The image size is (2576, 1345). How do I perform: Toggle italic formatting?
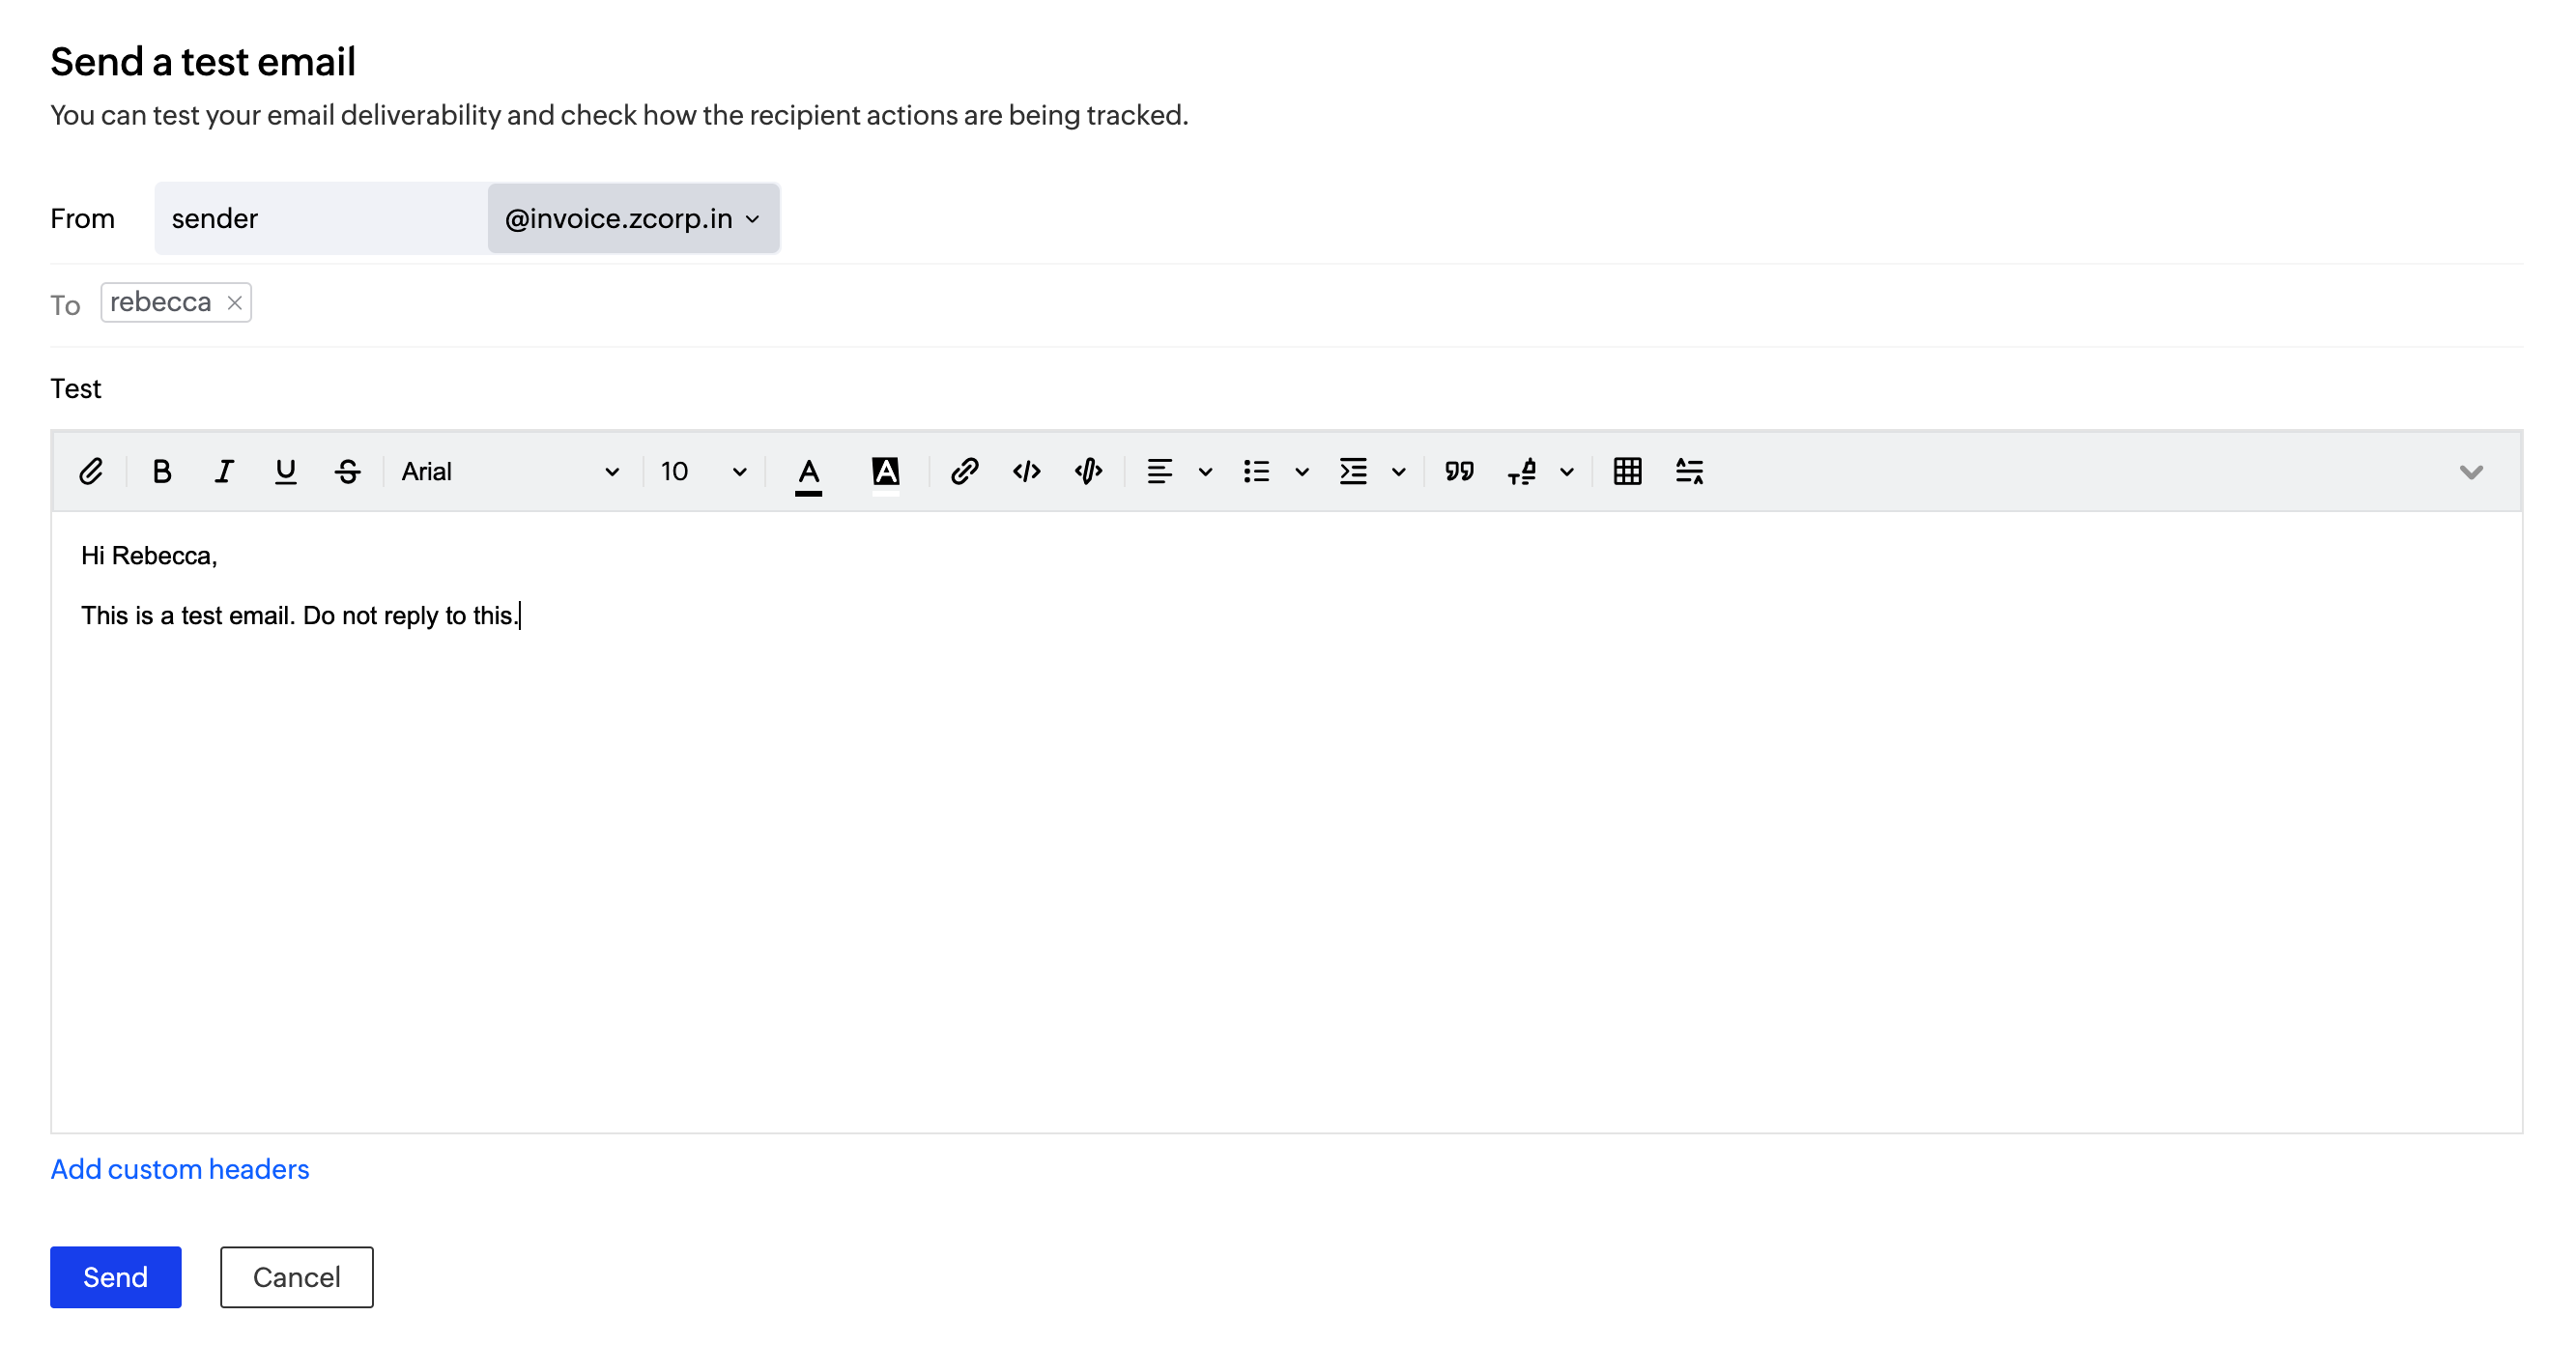coord(223,471)
